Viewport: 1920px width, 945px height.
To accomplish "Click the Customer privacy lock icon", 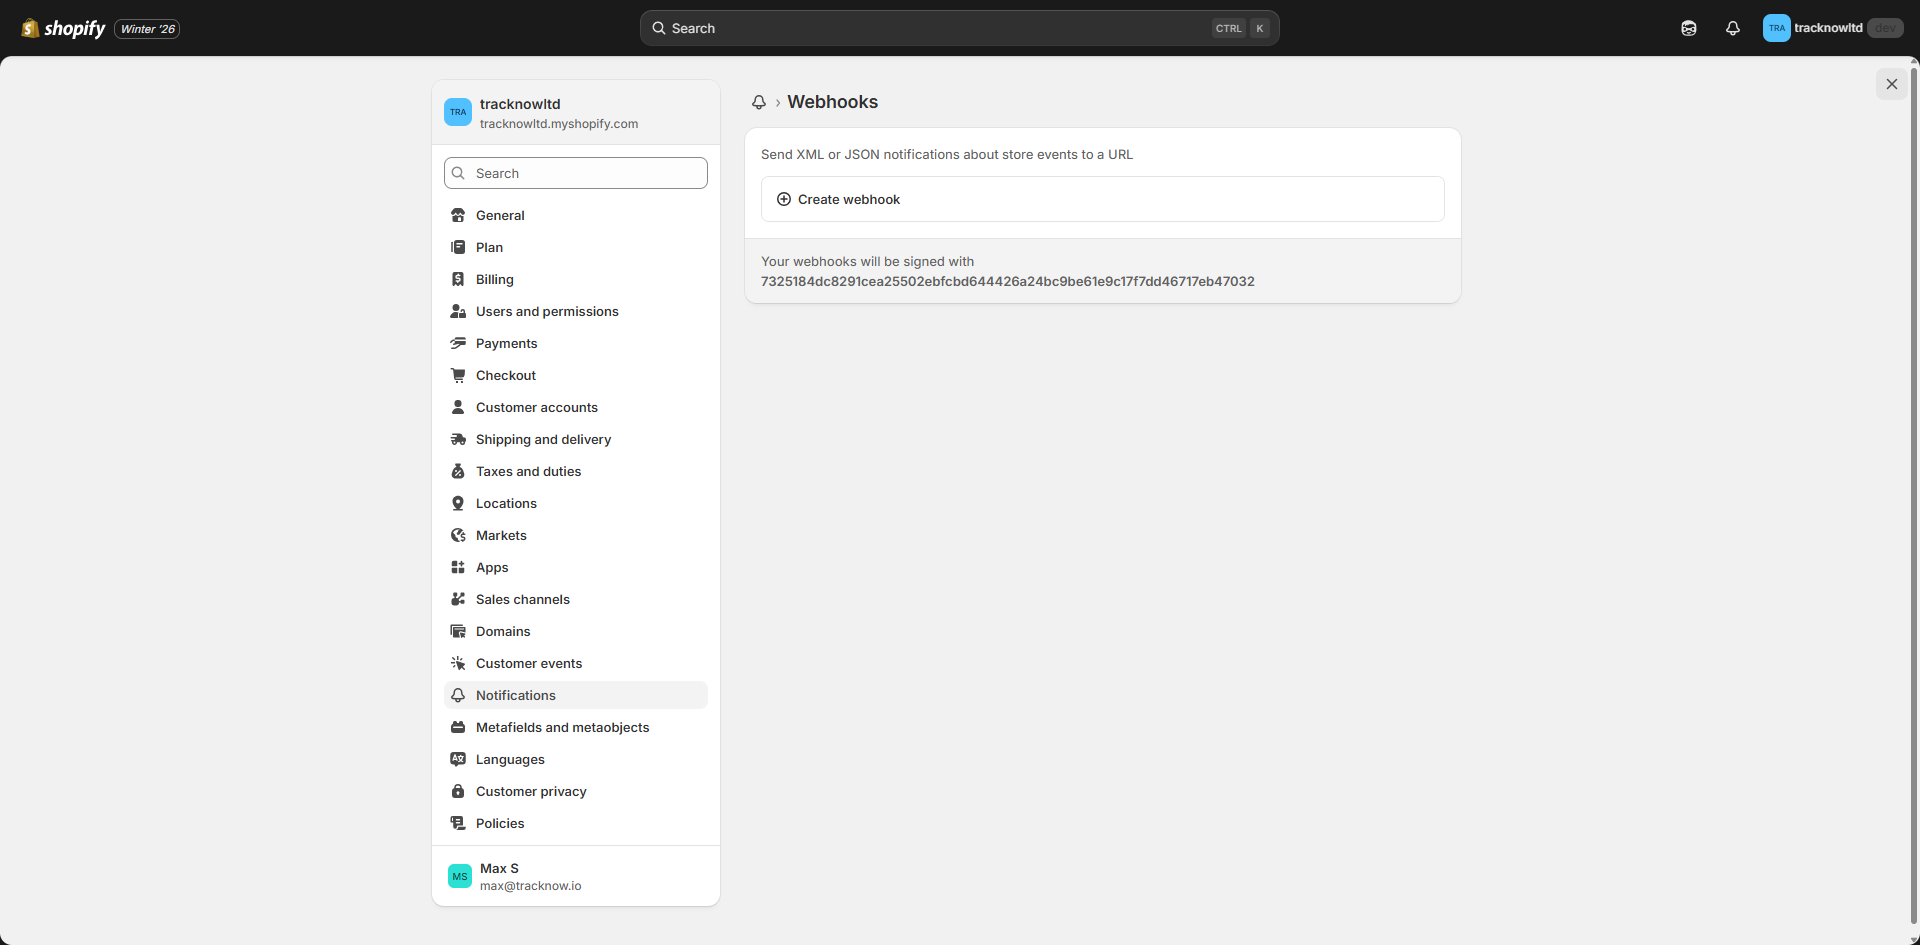I will (458, 791).
